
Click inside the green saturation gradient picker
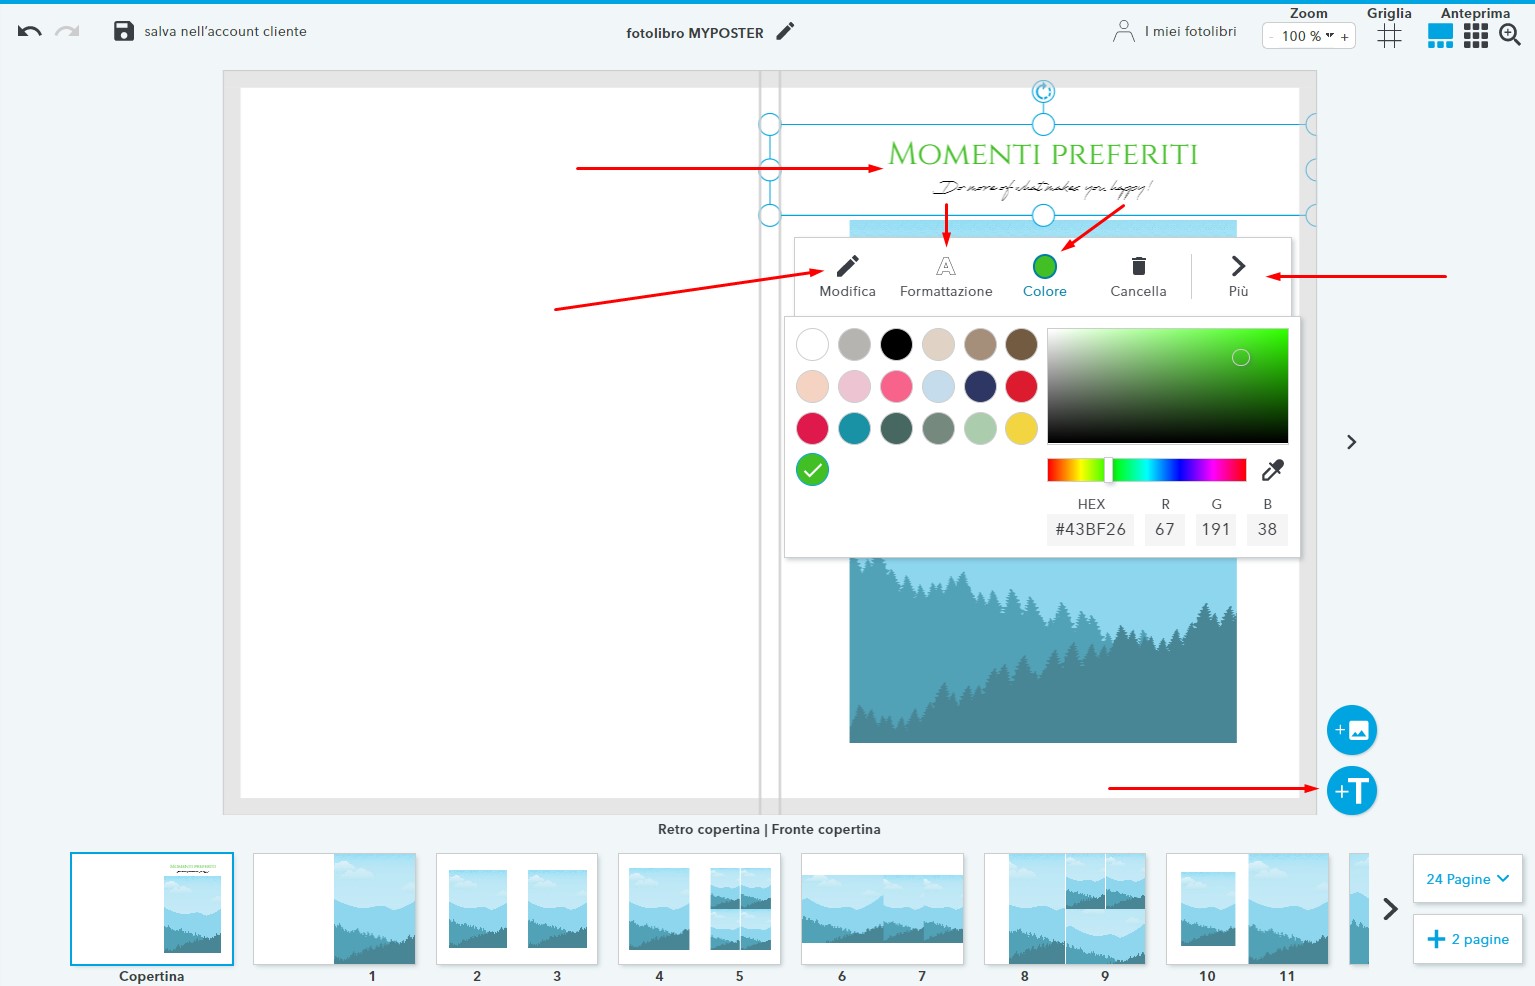pyautogui.click(x=1167, y=385)
